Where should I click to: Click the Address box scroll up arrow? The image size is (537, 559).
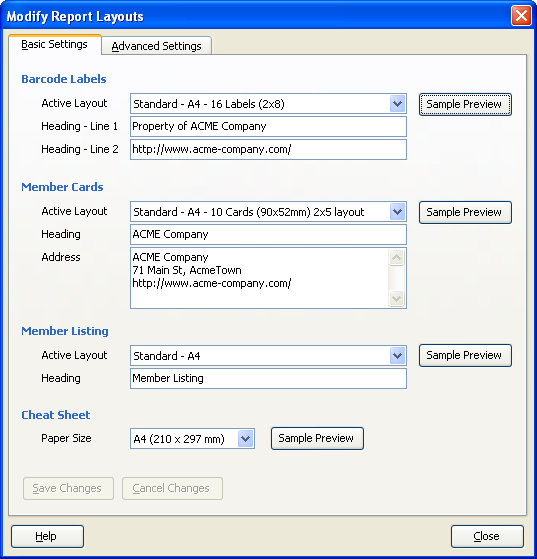click(397, 257)
